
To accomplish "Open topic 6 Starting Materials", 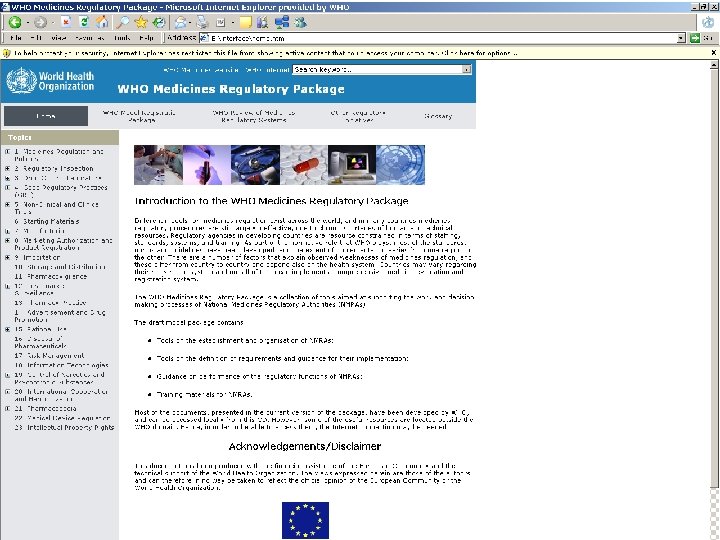I will [47, 221].
